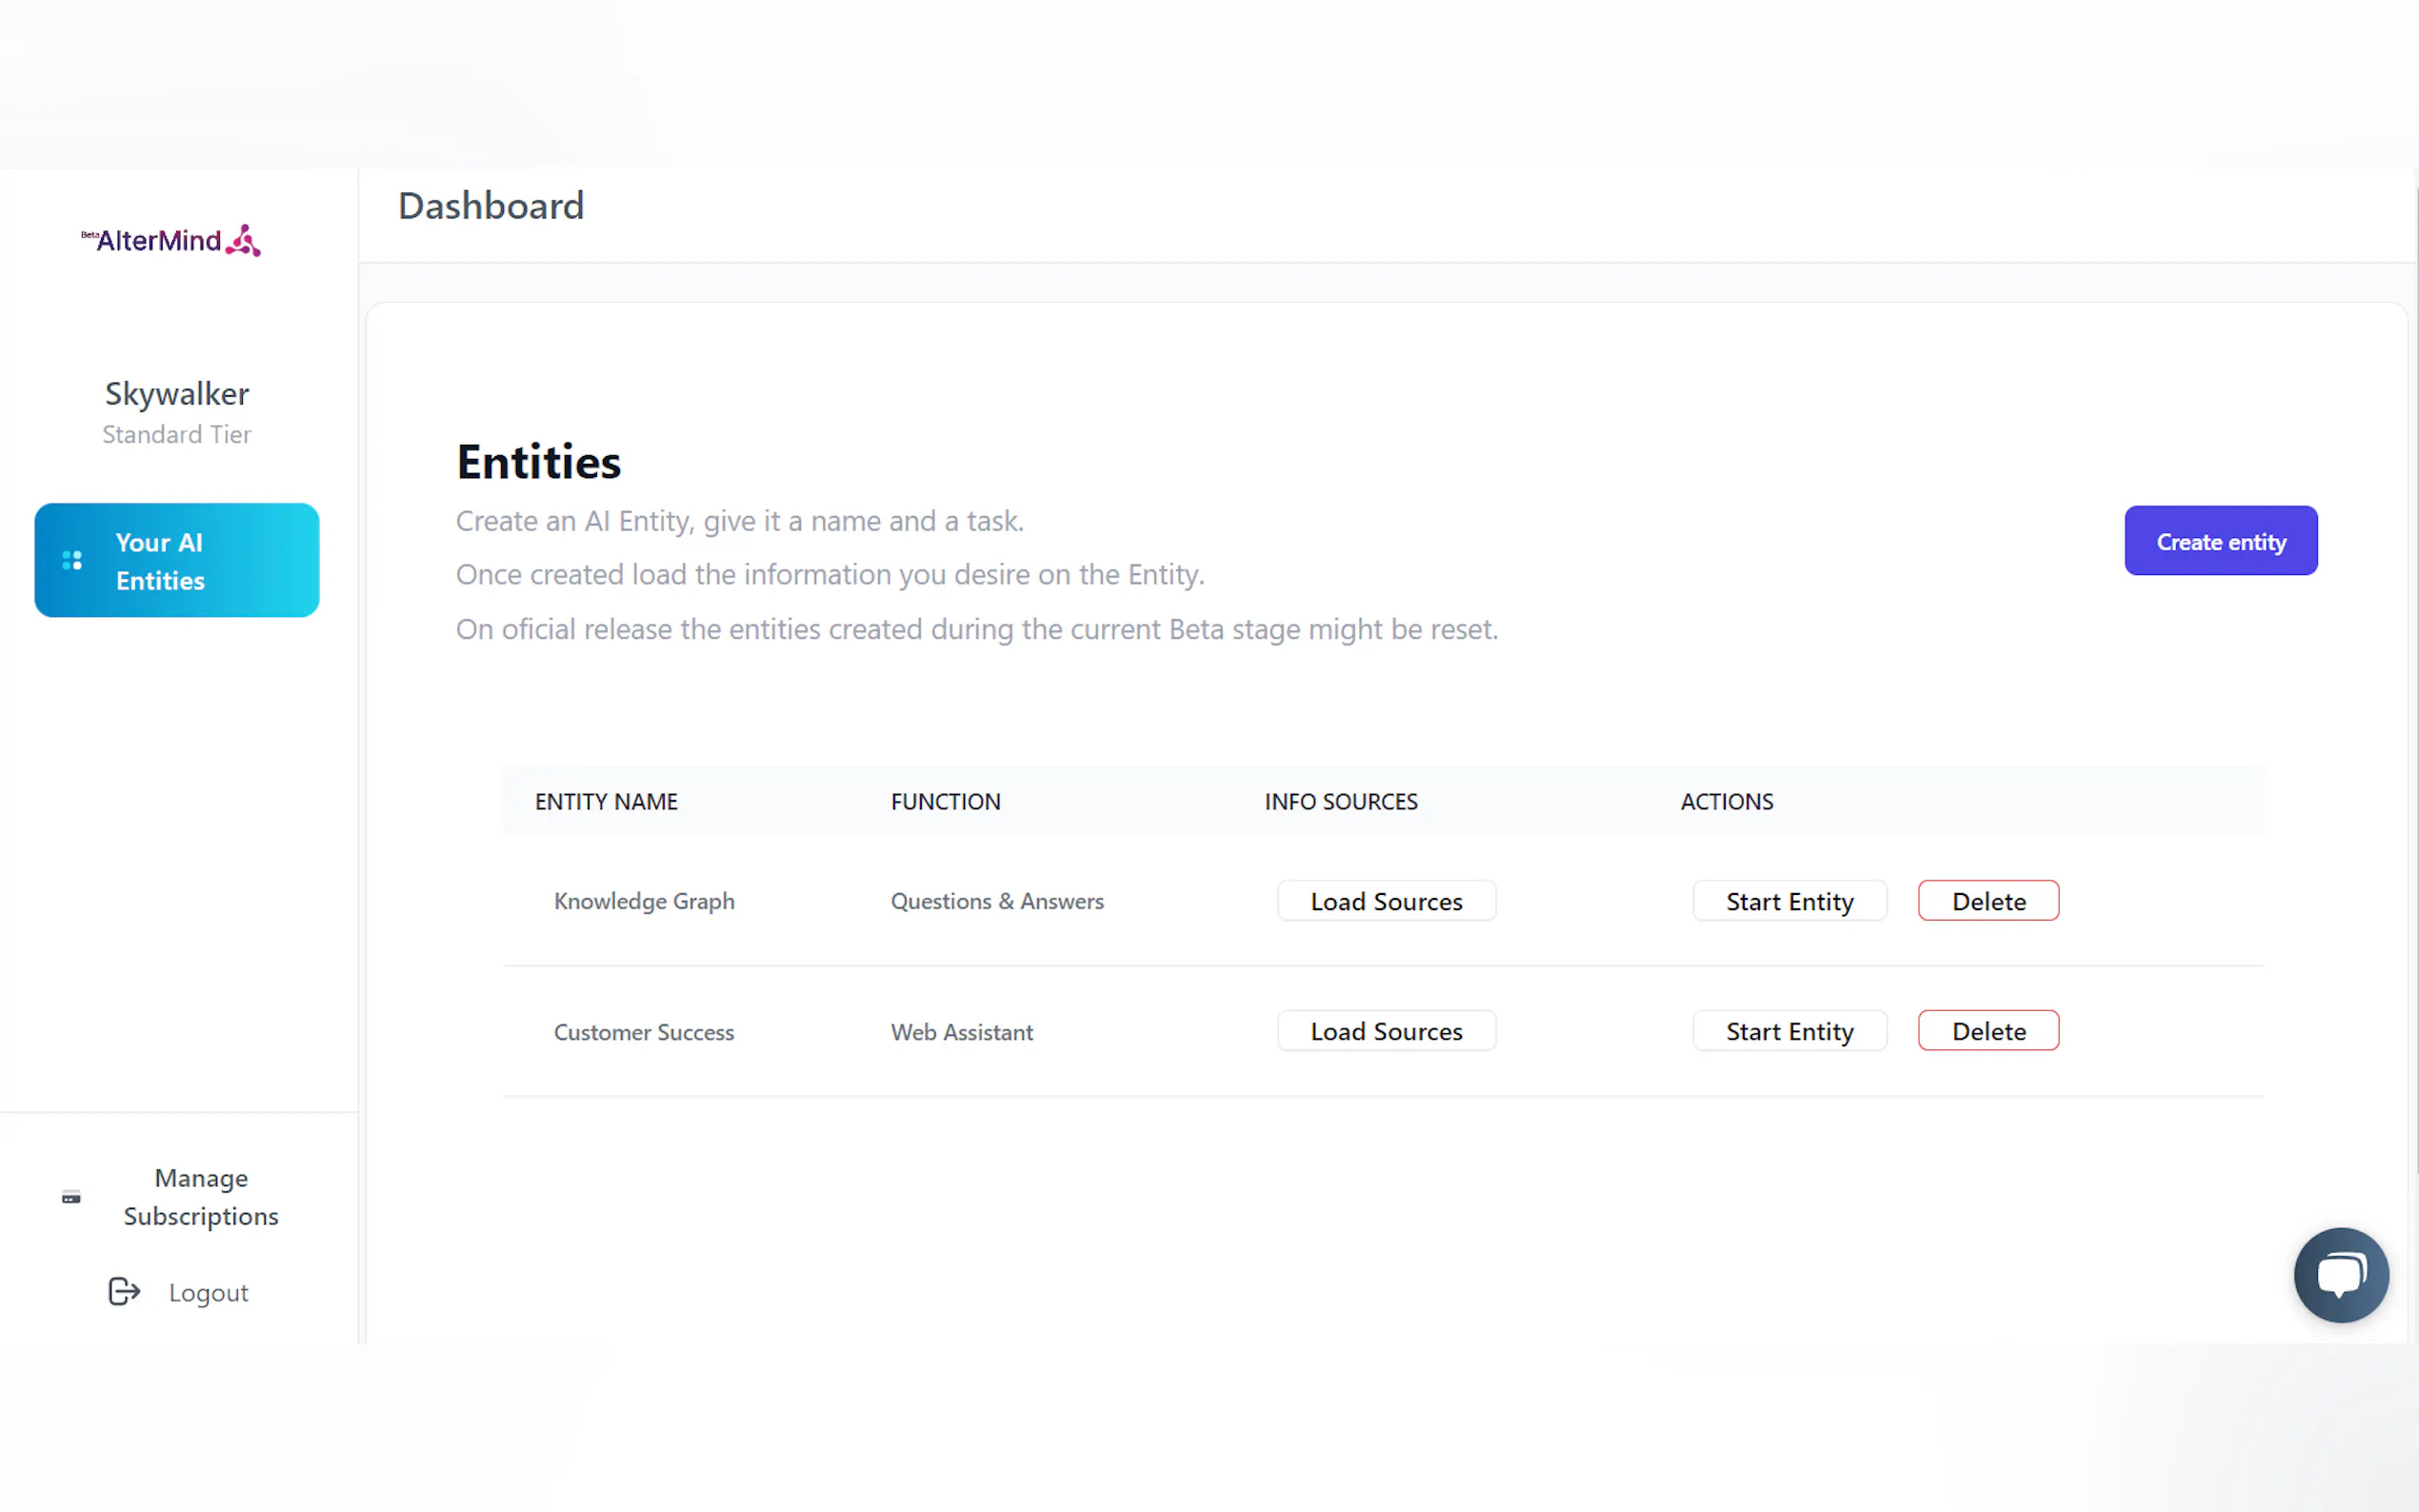Click the AlterMind logo icon
This screenshot has height=1512, width=2419.
click(x=243, y=240)
